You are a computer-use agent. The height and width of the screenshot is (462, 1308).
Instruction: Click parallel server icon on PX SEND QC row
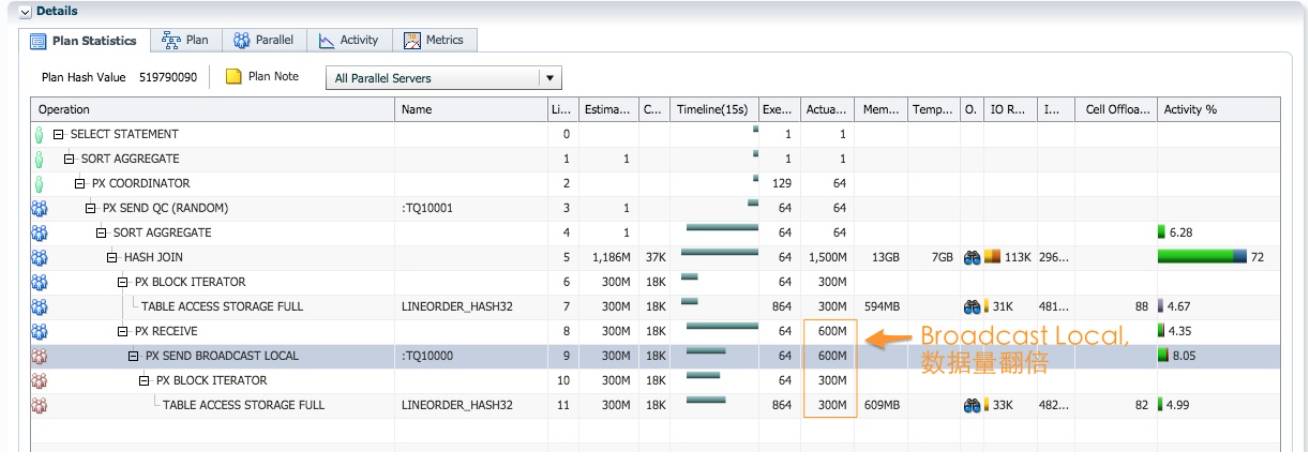(x=40, y=209)
